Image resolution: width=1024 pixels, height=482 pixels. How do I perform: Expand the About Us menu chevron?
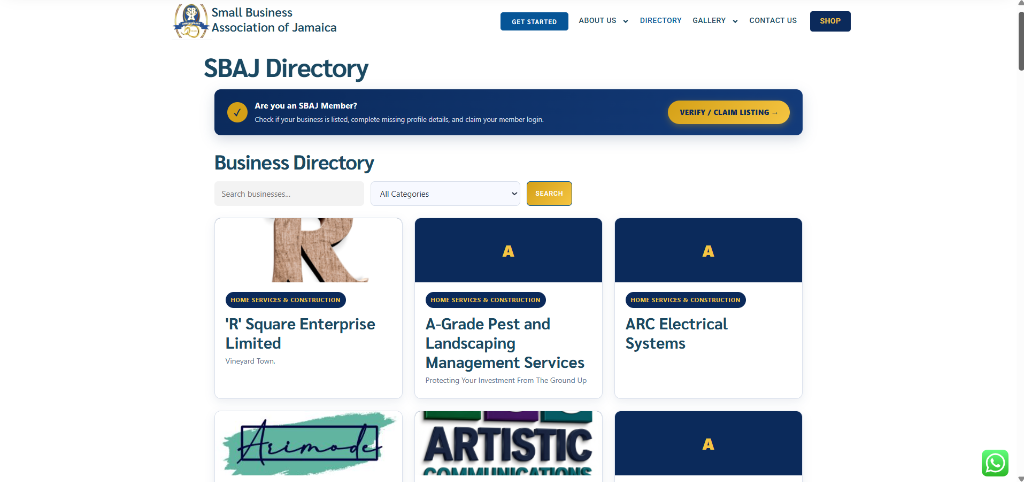tap(626, 22)
